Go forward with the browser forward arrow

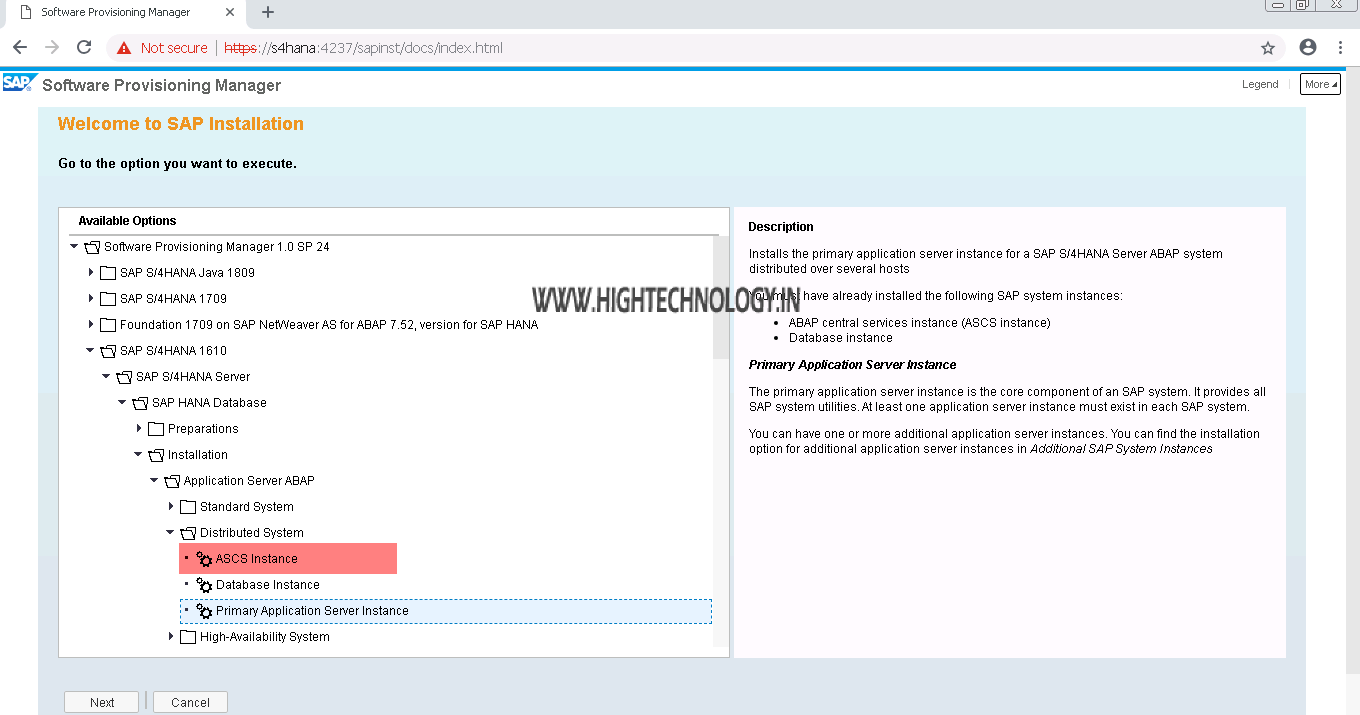pyautogui.click(x=52, y=48)
